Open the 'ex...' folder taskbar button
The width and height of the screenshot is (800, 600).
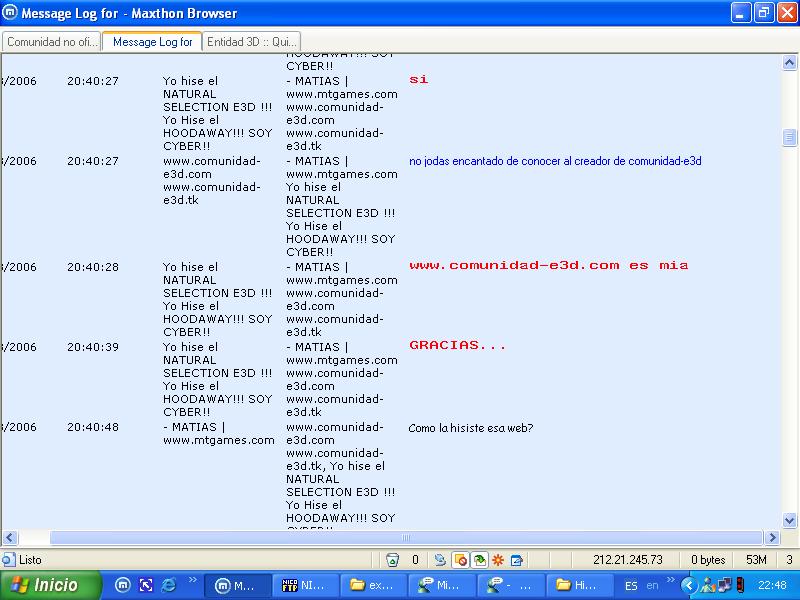(x=374, y=585)
